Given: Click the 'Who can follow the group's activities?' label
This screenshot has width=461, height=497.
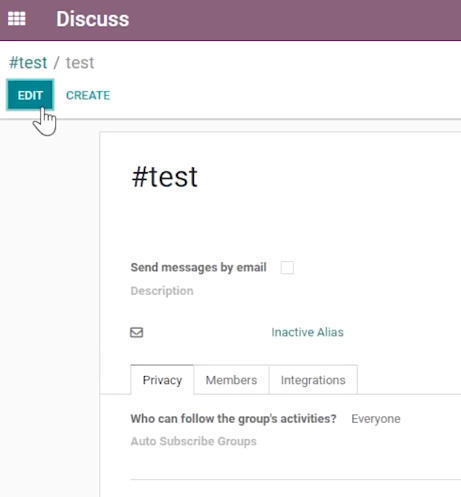Looking at the screenshot, I should (x=233, y=419).
